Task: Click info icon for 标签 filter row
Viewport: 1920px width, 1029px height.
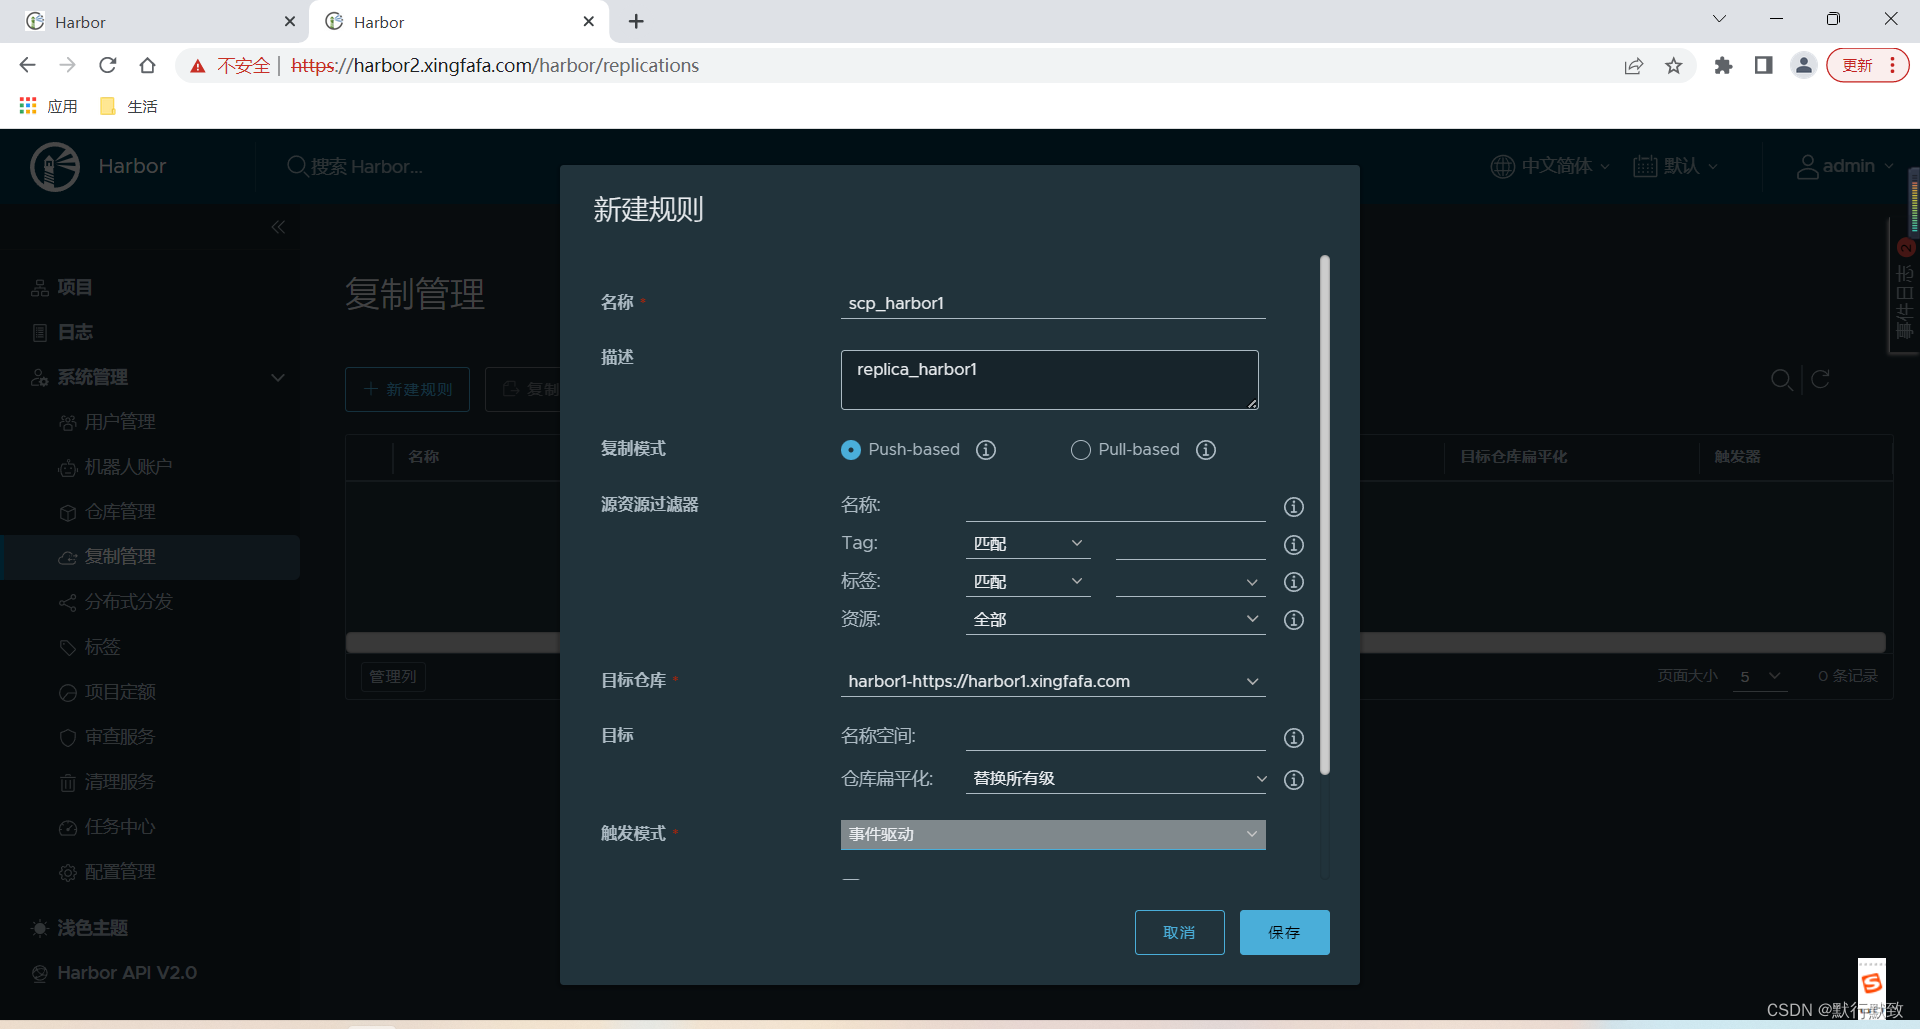Action: (1294, 582)
